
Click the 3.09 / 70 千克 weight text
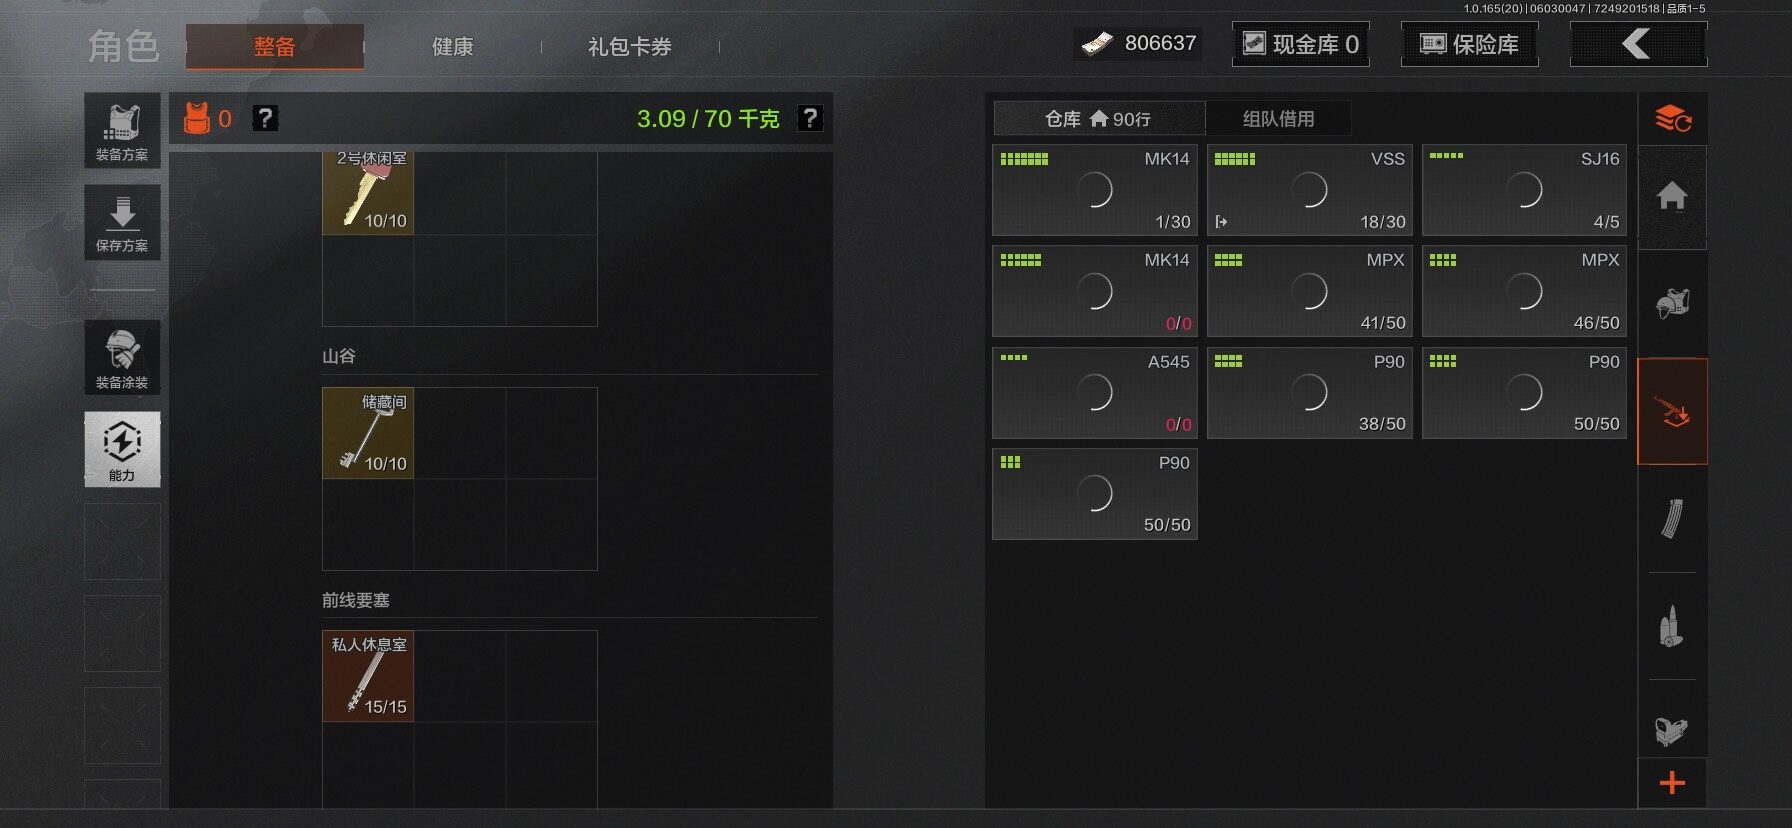[708, 119]
